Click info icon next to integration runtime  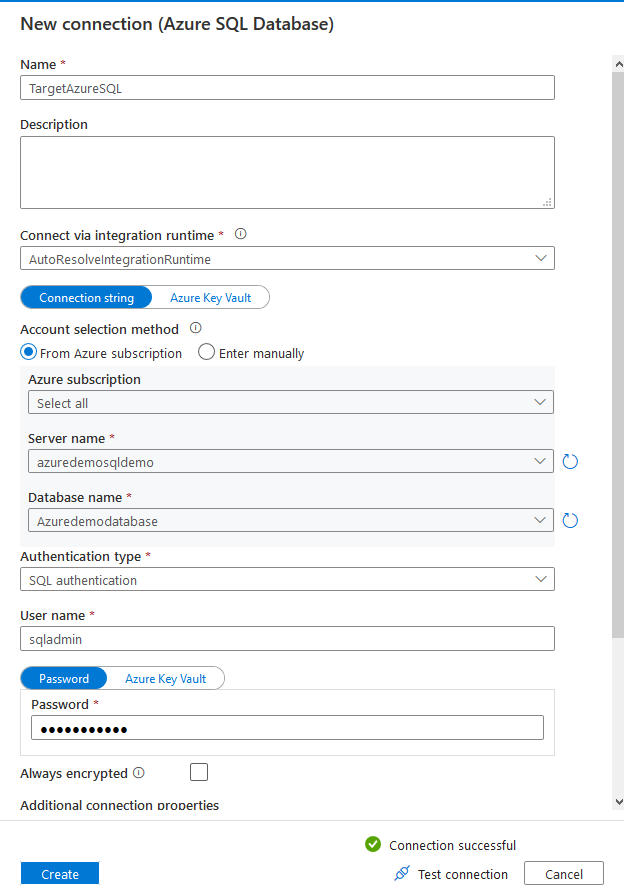[x=240, y=234]
